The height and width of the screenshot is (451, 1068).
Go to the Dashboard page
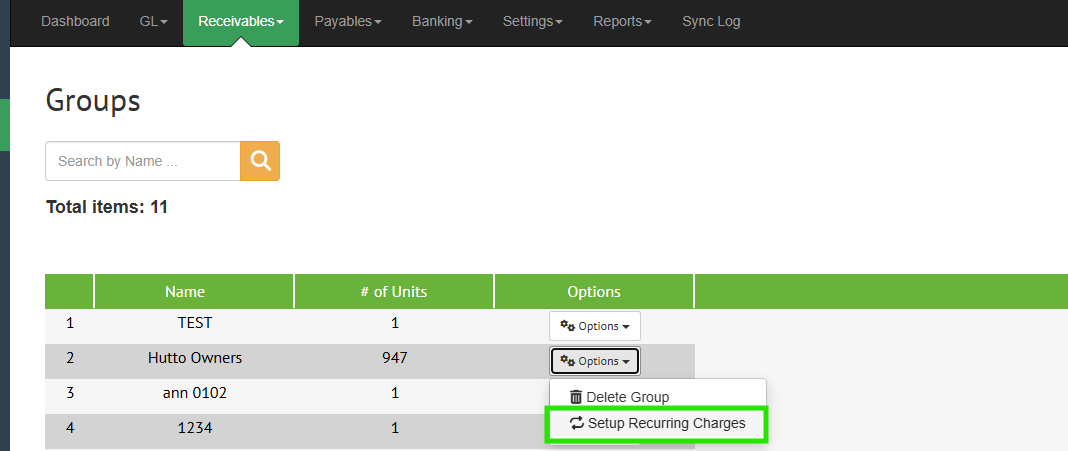(75, 21)
